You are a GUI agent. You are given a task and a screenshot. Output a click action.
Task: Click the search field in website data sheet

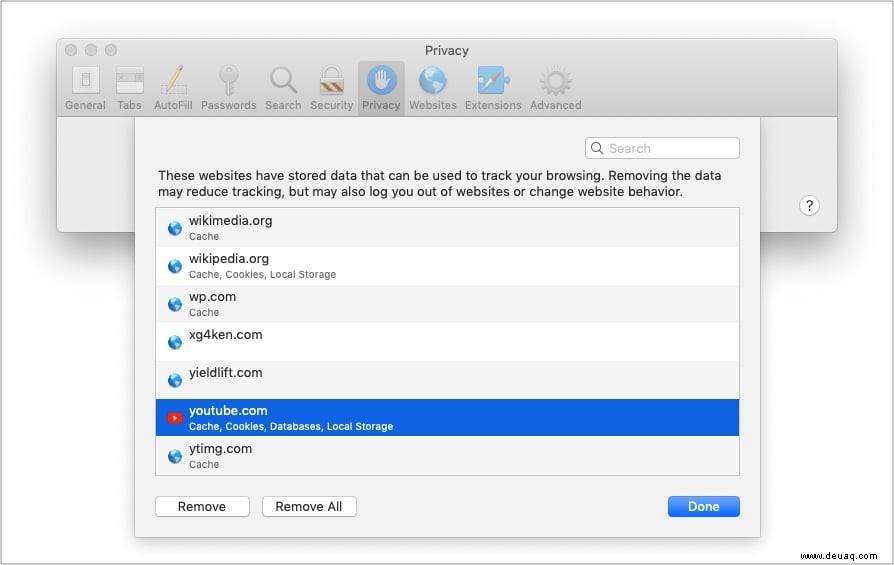point(662,148)
